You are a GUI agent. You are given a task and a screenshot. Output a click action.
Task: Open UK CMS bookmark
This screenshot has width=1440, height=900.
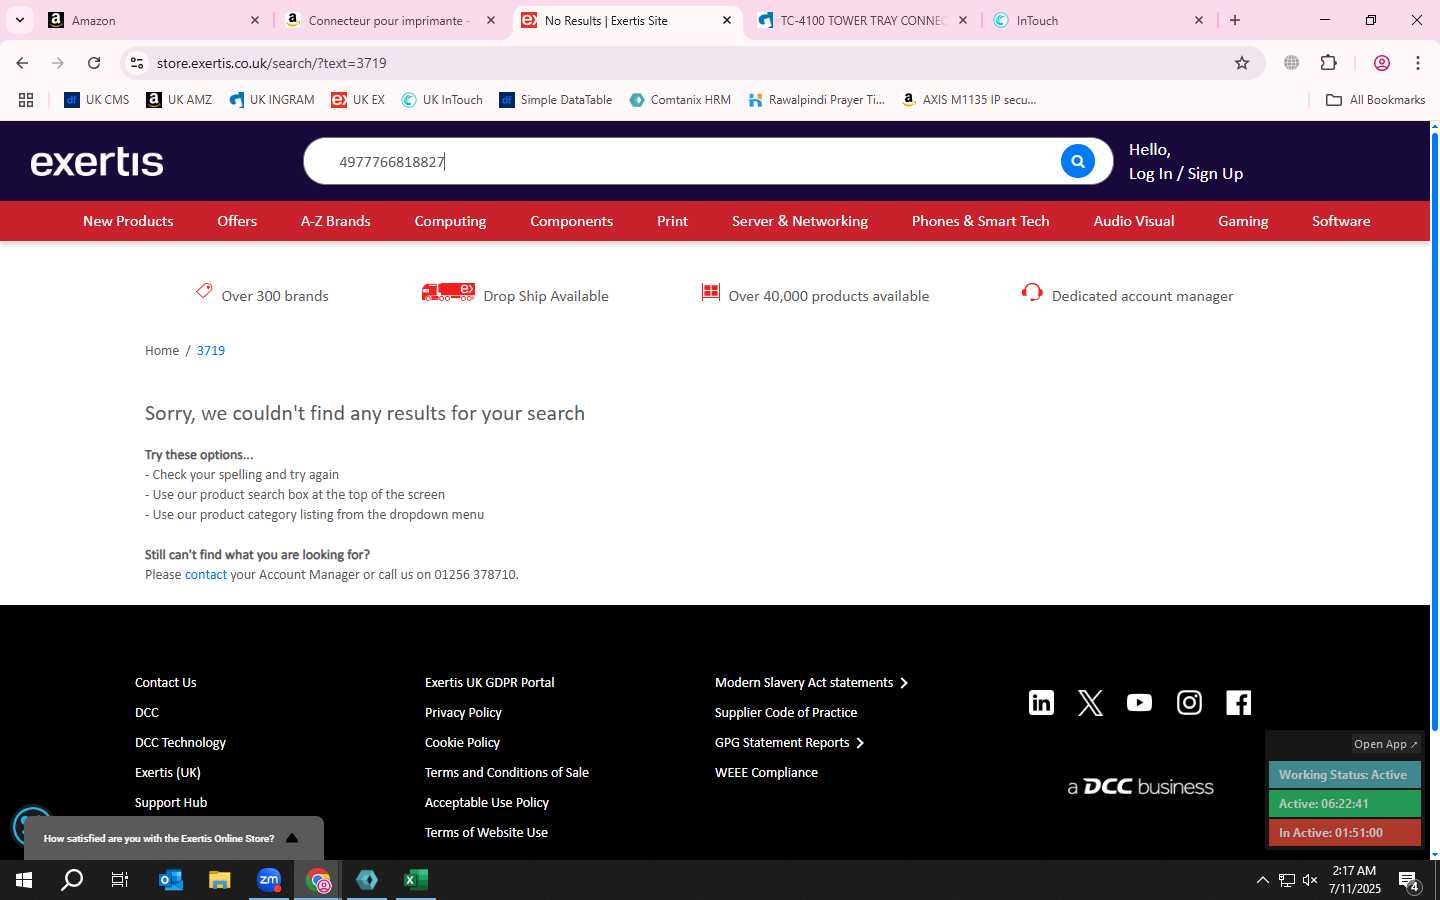(x=97, y=100)
